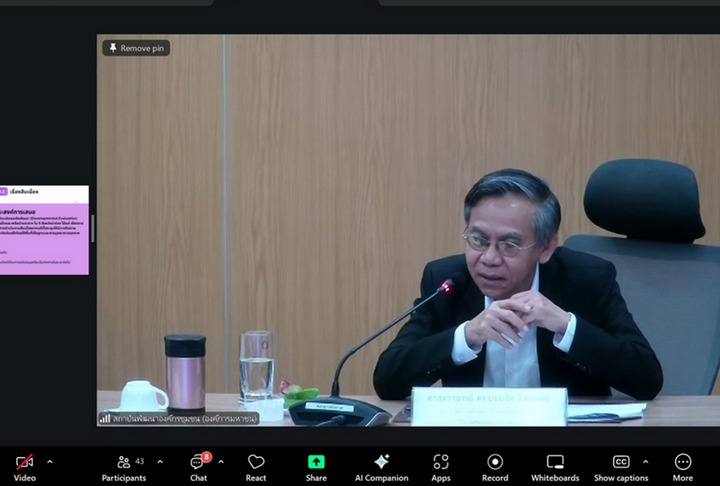Click the Remove pin button
720x486 pixels.
click(136, 48)
